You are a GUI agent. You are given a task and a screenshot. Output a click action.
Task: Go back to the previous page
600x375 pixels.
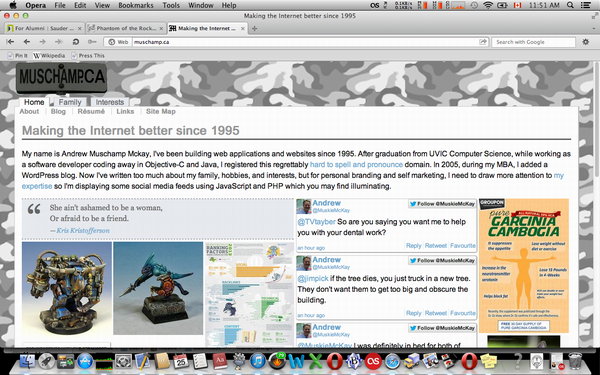tap(26, 42)
